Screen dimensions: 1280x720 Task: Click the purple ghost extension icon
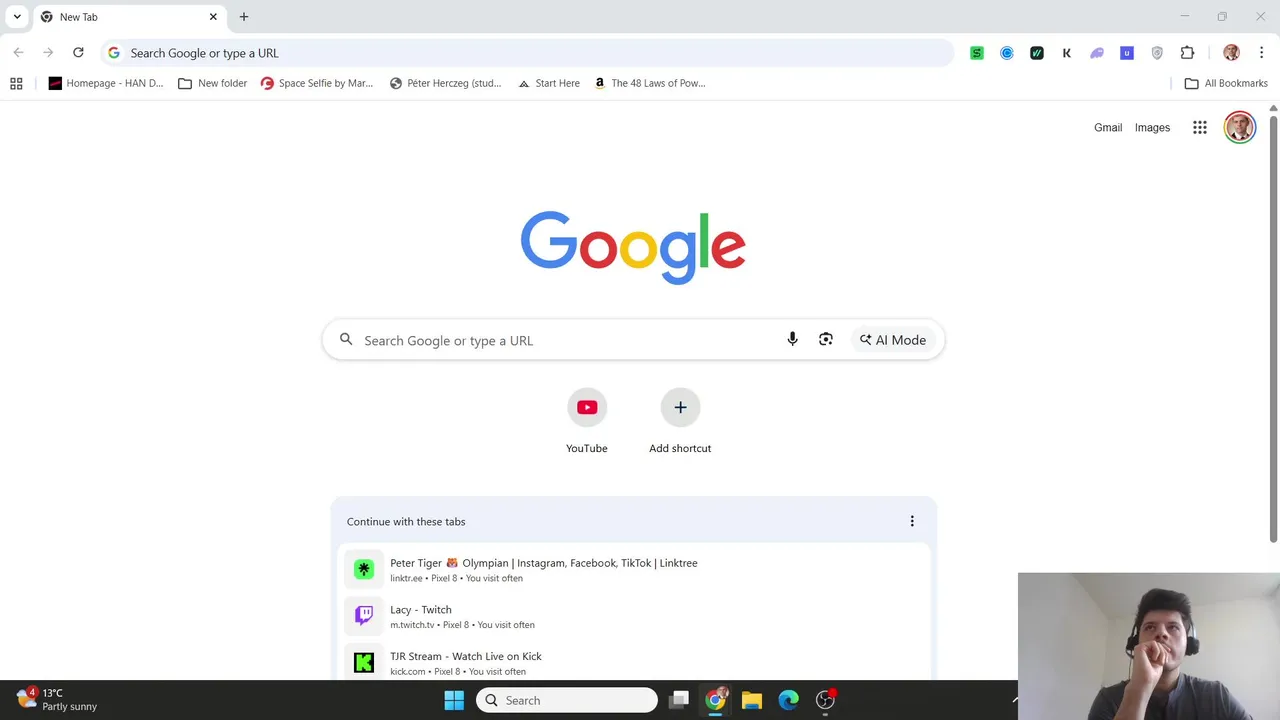(x=1097, y=53)
